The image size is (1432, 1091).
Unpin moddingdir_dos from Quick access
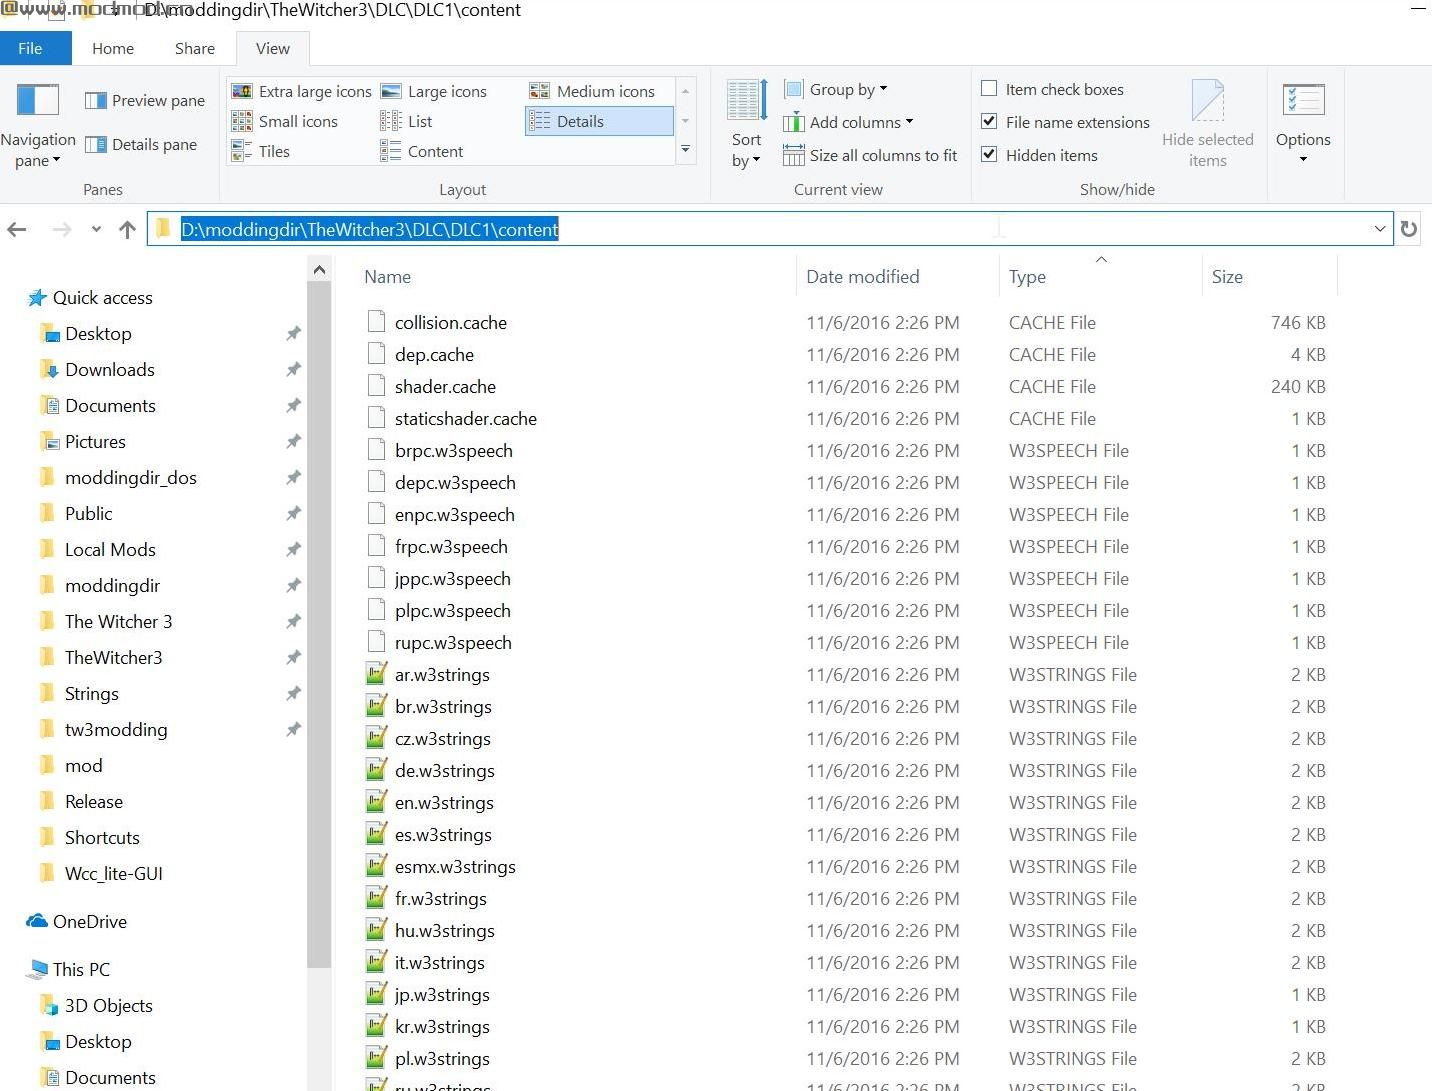pos(293,478)
